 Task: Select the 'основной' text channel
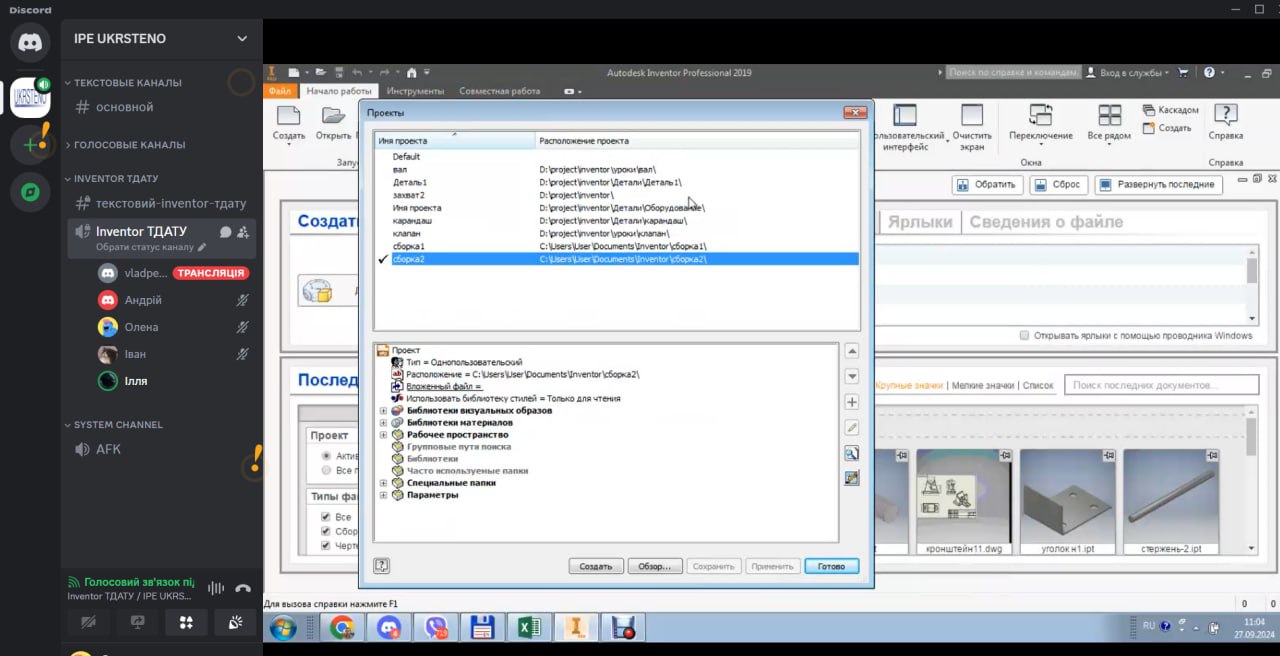[x=124, y=107]
